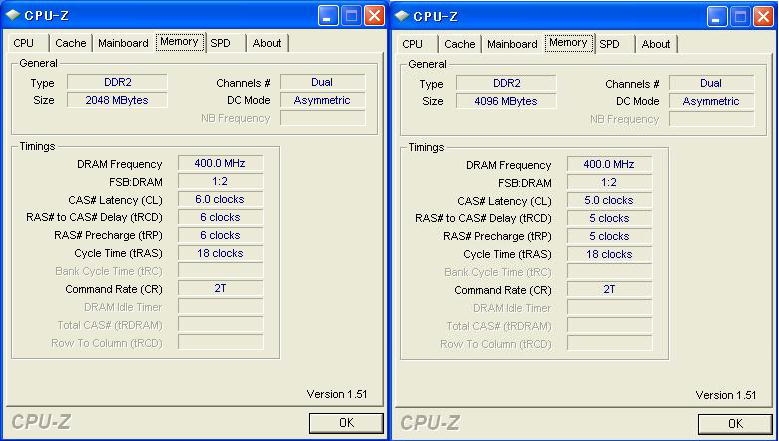The height and width of the screenshot is (441, 779).
Task: Click empty DRAM Idle Timer field in left window
Action: tap(221, 306)
